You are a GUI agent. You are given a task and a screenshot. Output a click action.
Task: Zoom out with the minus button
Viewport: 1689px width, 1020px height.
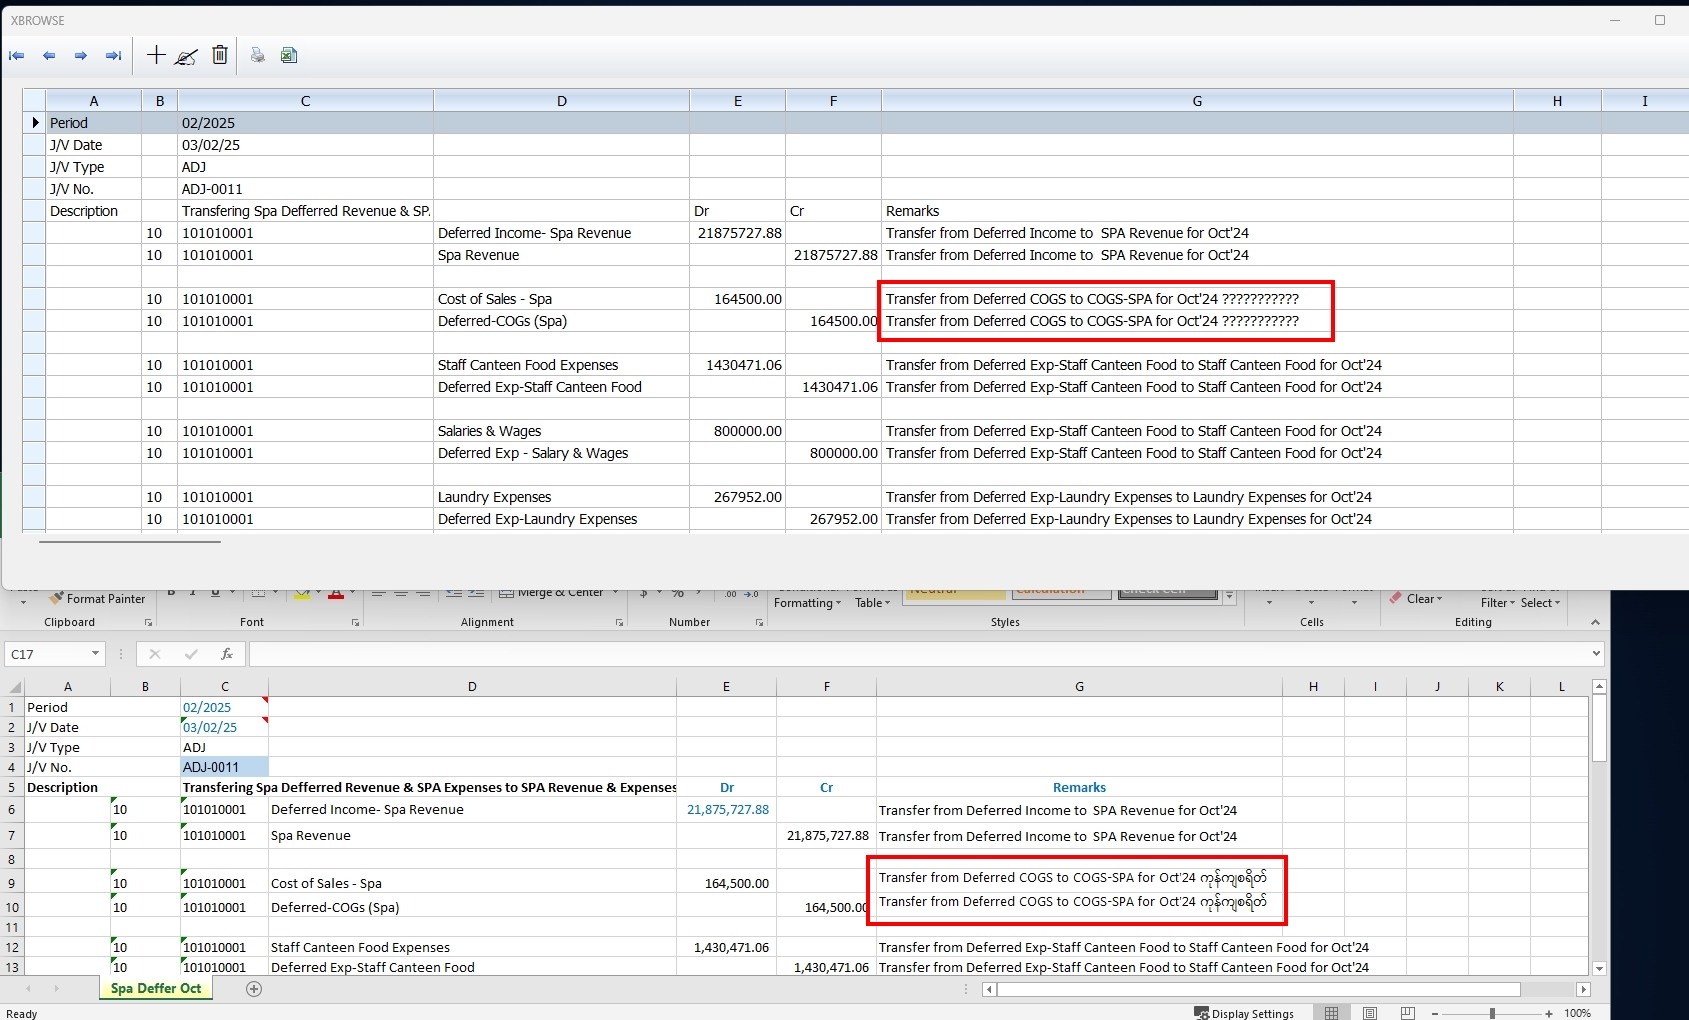pyautogui.click(x=1435, y=1013)
